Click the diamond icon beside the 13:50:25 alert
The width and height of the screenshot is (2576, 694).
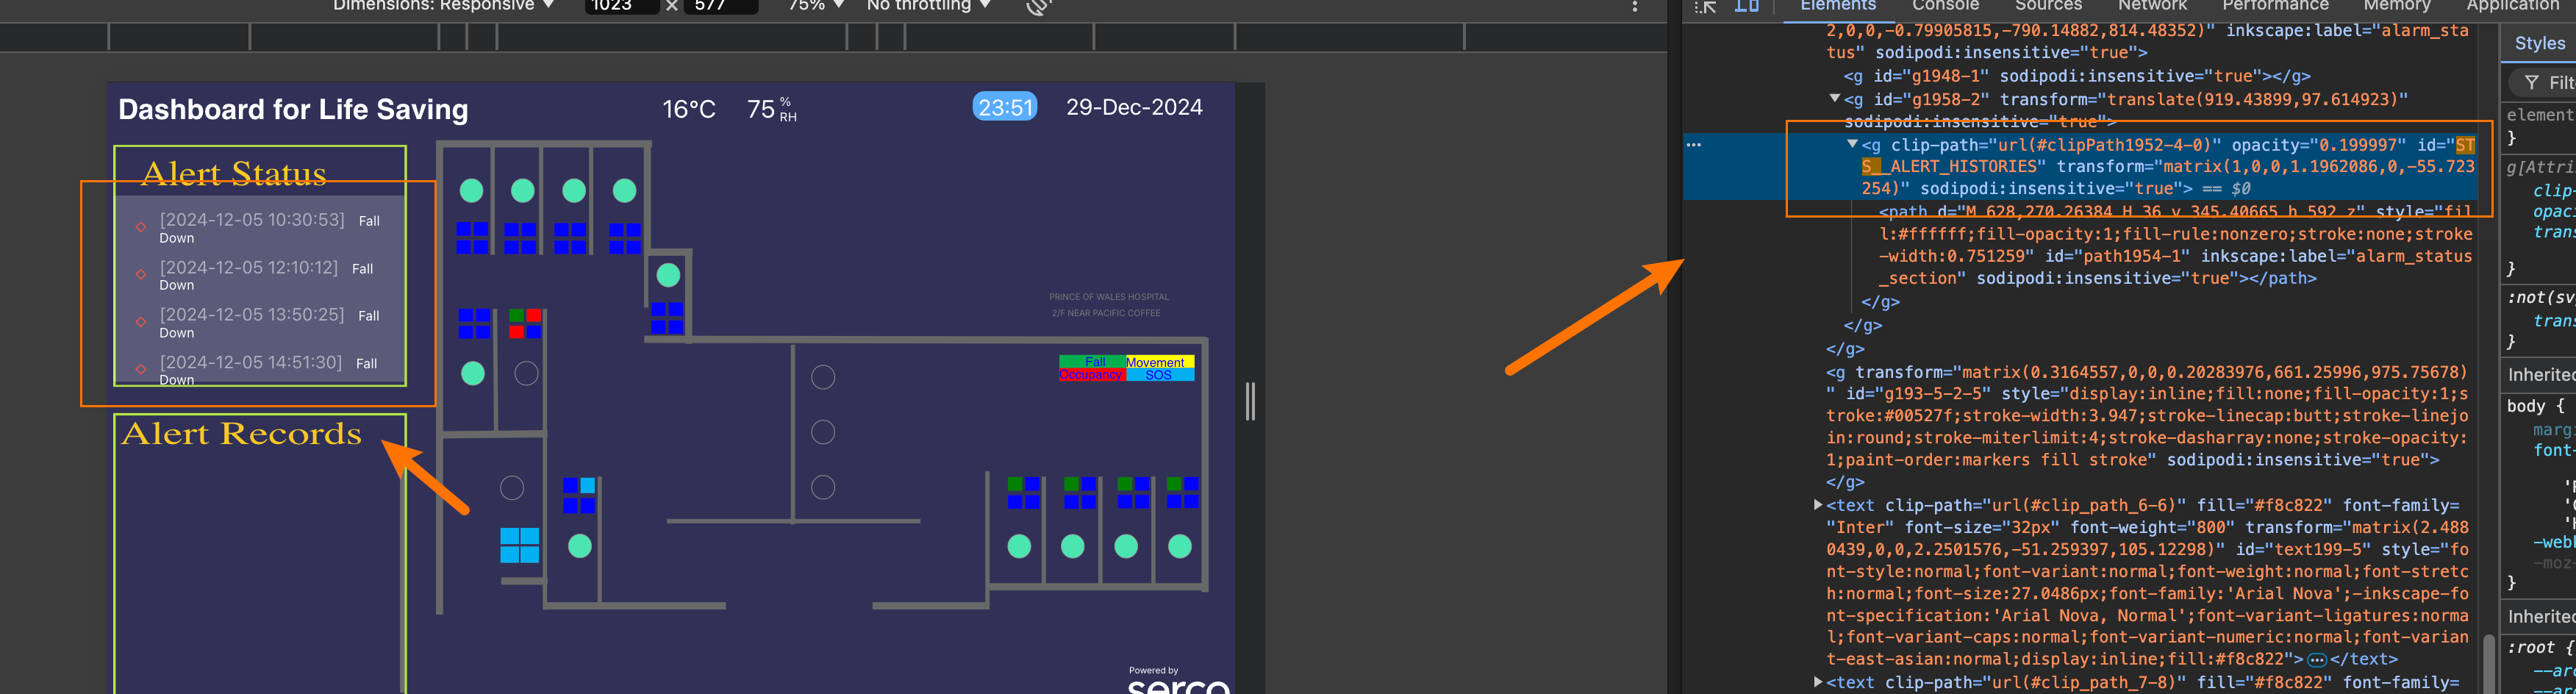coord(141,322)
